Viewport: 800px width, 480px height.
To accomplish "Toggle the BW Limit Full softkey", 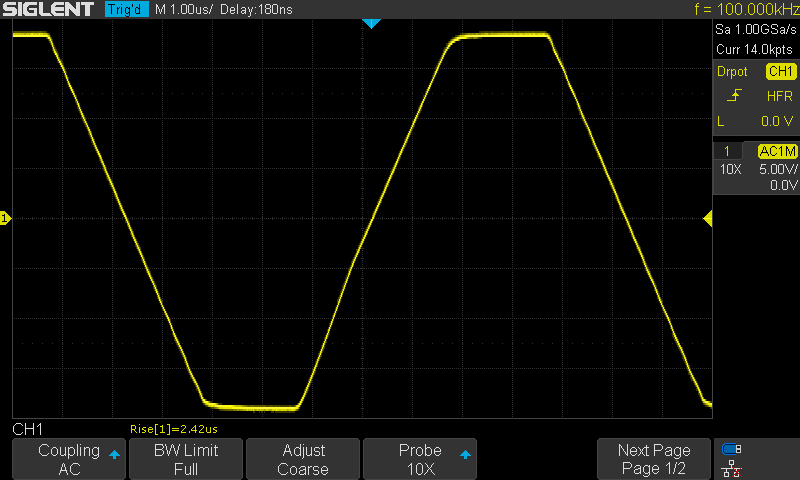I will click(x=186, y=459).
